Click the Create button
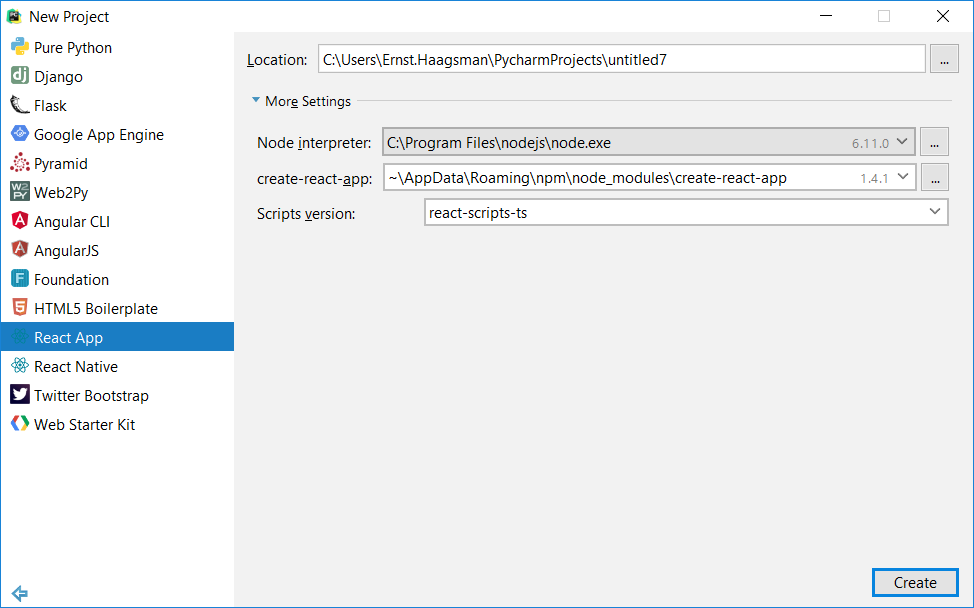Viewport: 974px width, 608px height. [x=915, y=583]
